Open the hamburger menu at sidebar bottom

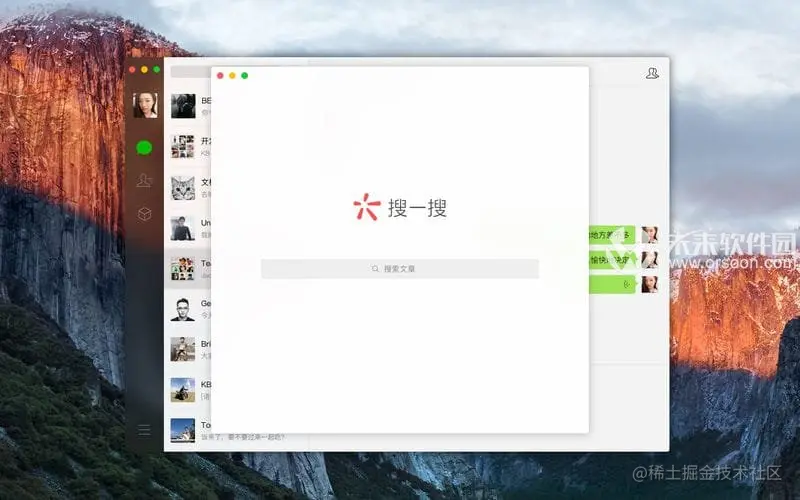[144, 430]
